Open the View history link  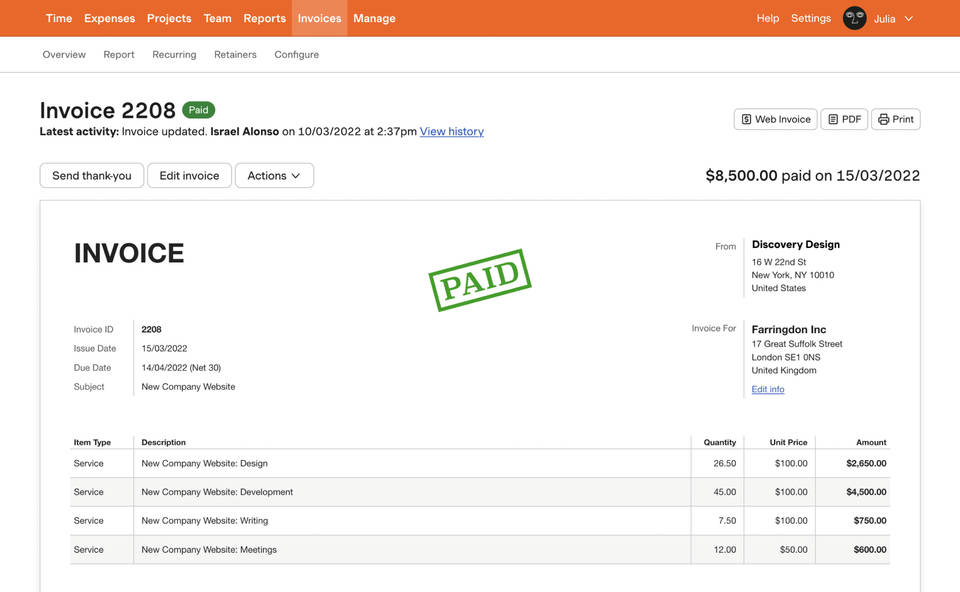[451, 131]
